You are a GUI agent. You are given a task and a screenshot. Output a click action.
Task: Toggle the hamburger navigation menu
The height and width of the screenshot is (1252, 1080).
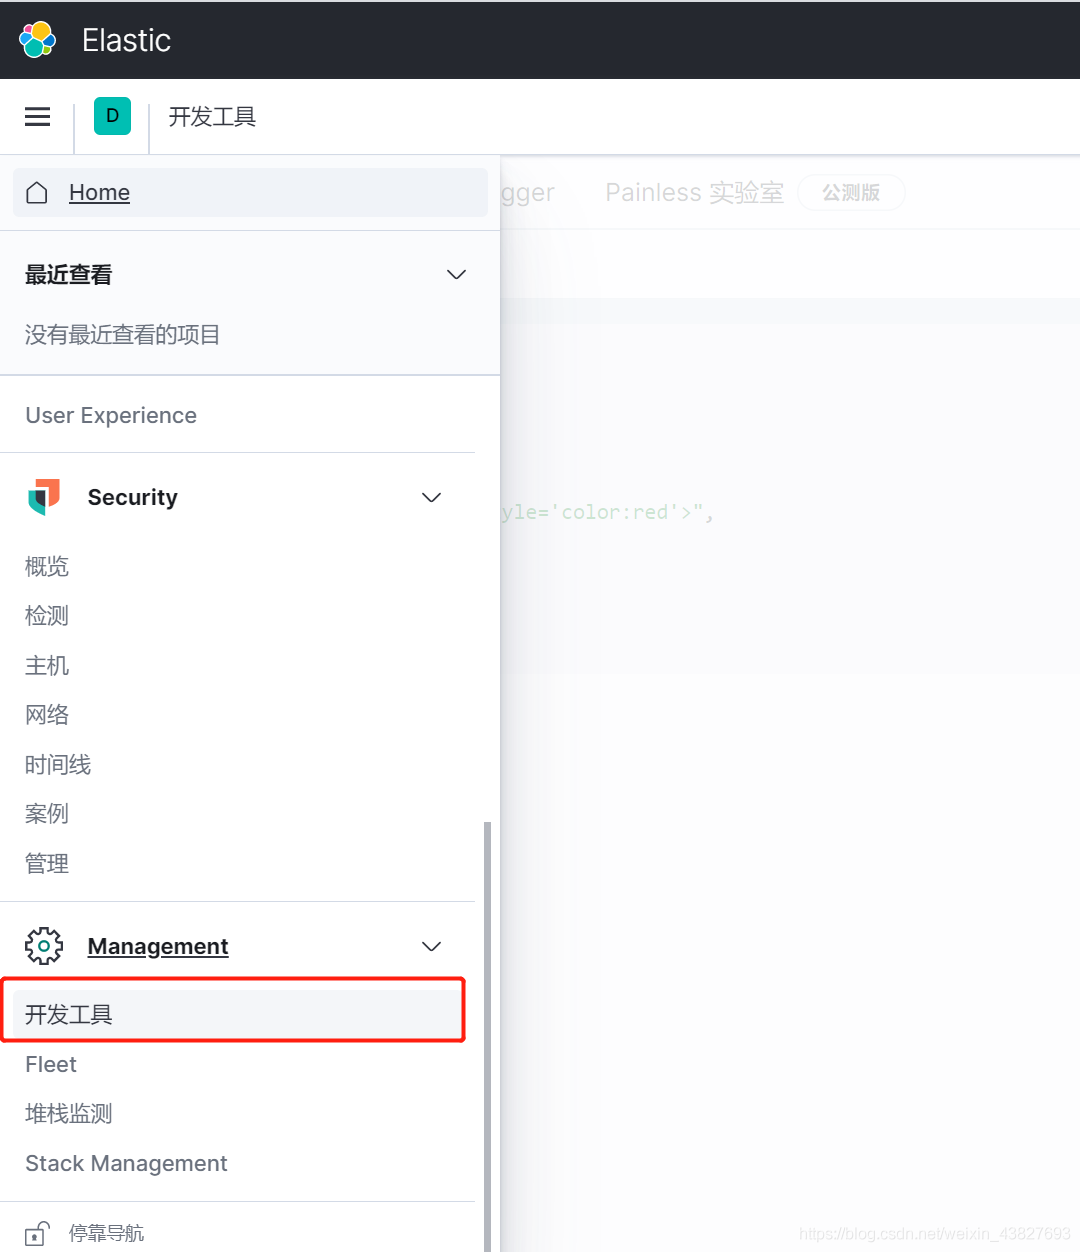pos(37,116)
